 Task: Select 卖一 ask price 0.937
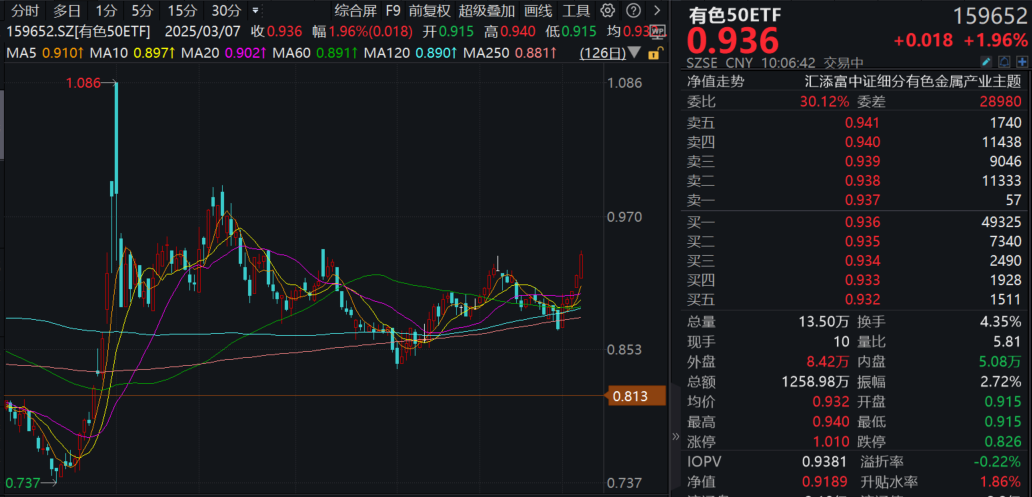(862, 200)
